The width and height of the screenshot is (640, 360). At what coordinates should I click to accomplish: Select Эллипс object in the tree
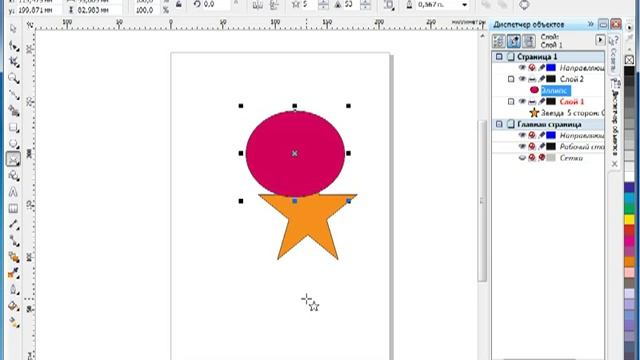point(556,90)
